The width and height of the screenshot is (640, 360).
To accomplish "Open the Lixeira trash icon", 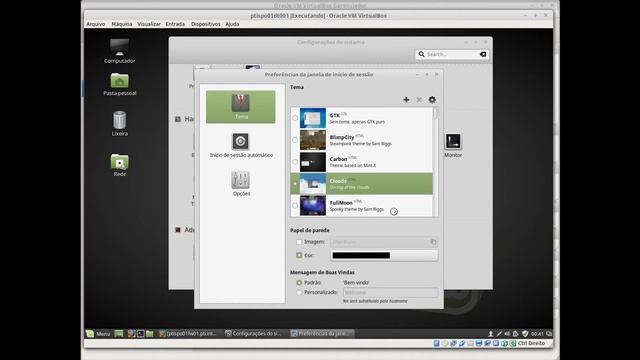I will tap(120, 124).
